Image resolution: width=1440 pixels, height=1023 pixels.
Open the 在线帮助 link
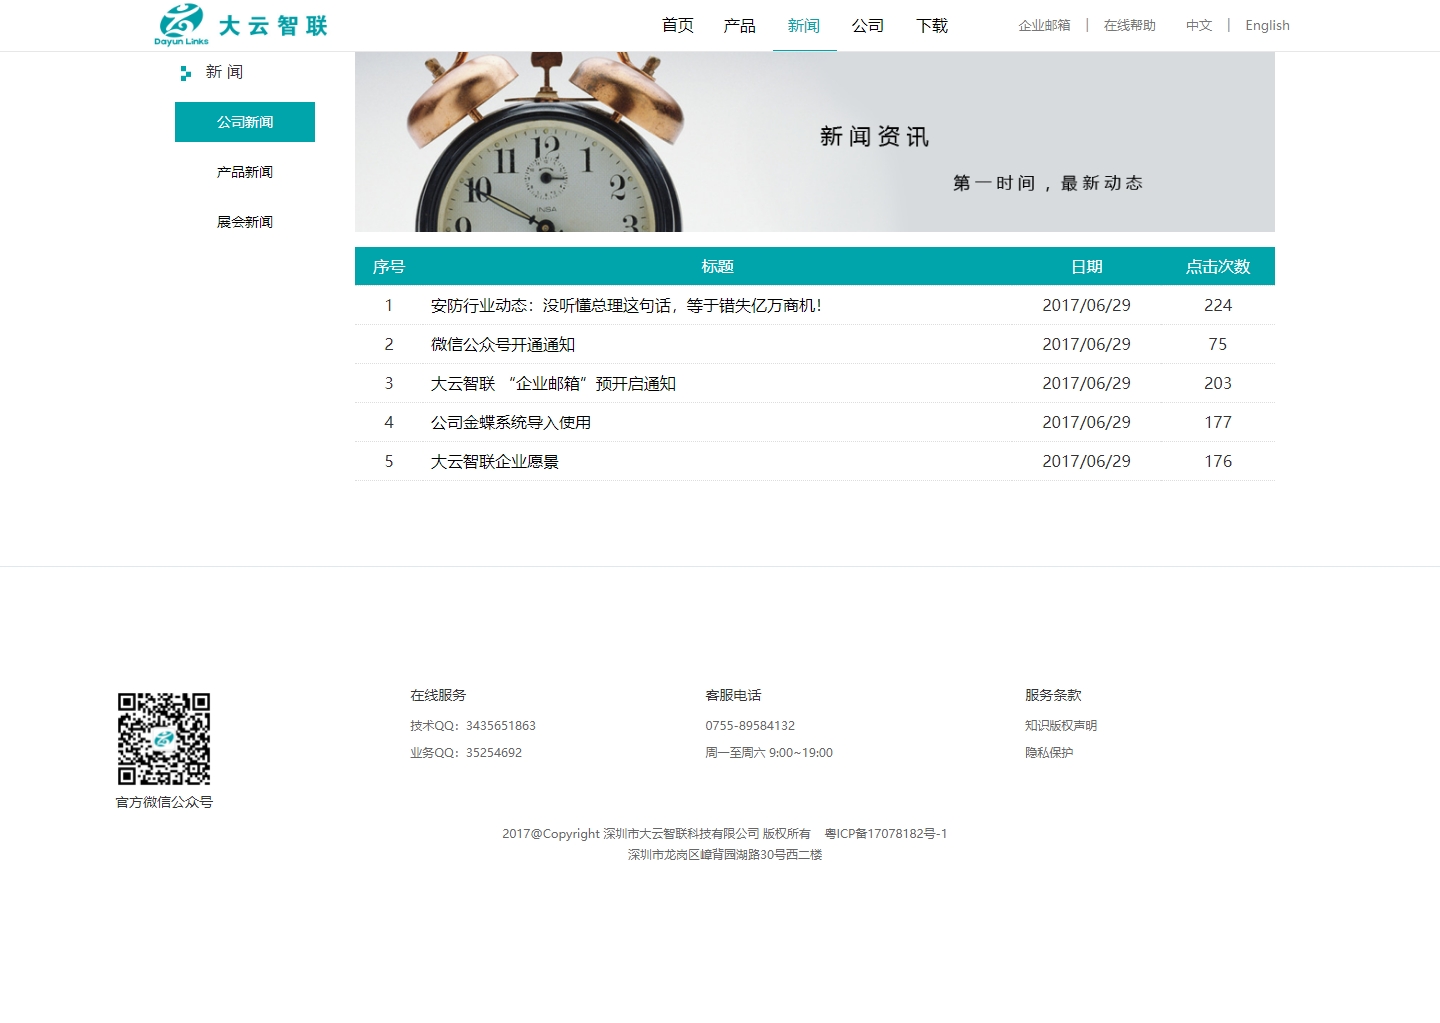click(1129, 26)
